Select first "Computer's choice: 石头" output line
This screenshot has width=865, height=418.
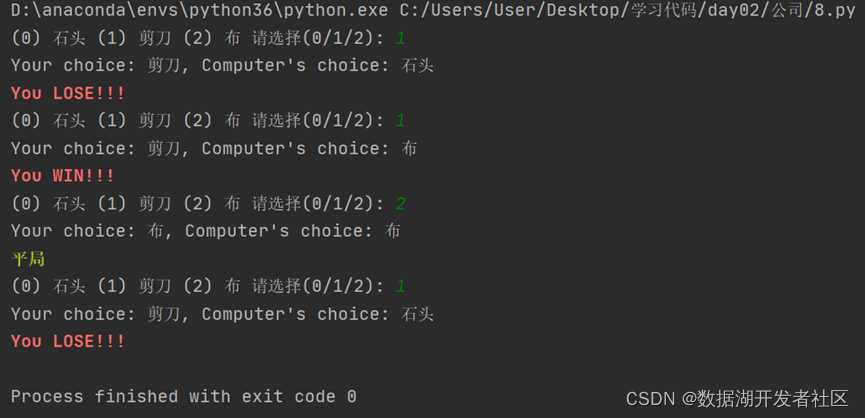(318, 66)
